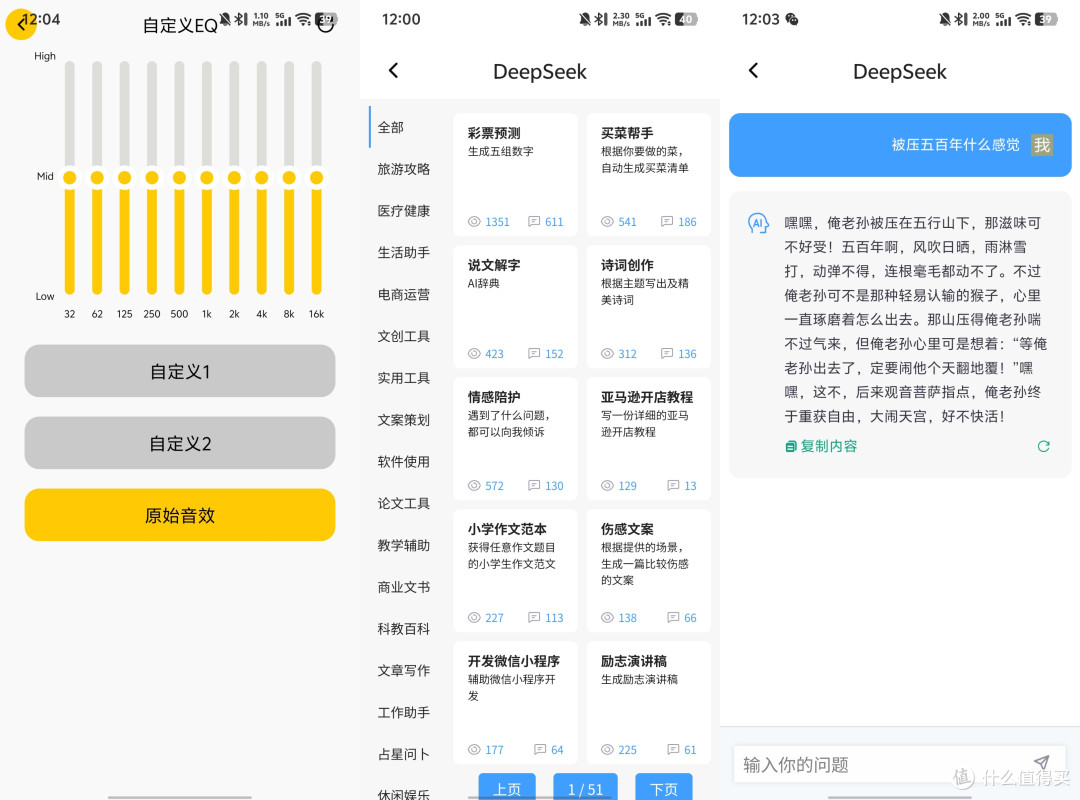Adjust the 1k frequency slider knob
Viewport: 1080px width, 800px height.
207,178
